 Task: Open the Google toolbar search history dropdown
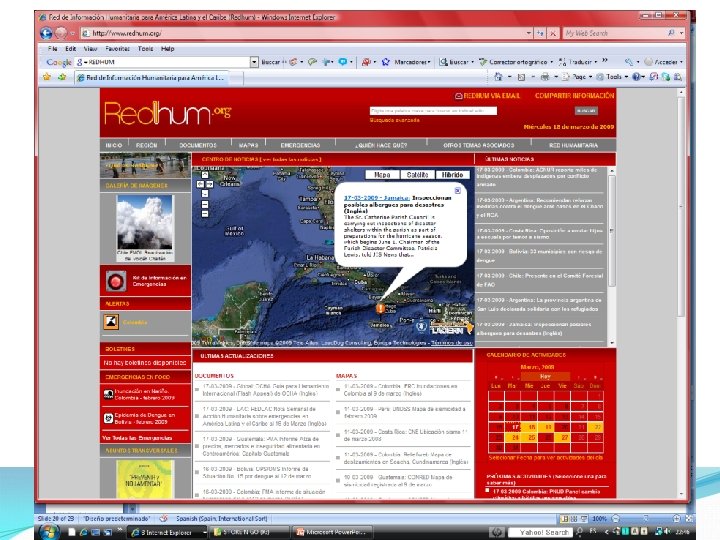254,62
